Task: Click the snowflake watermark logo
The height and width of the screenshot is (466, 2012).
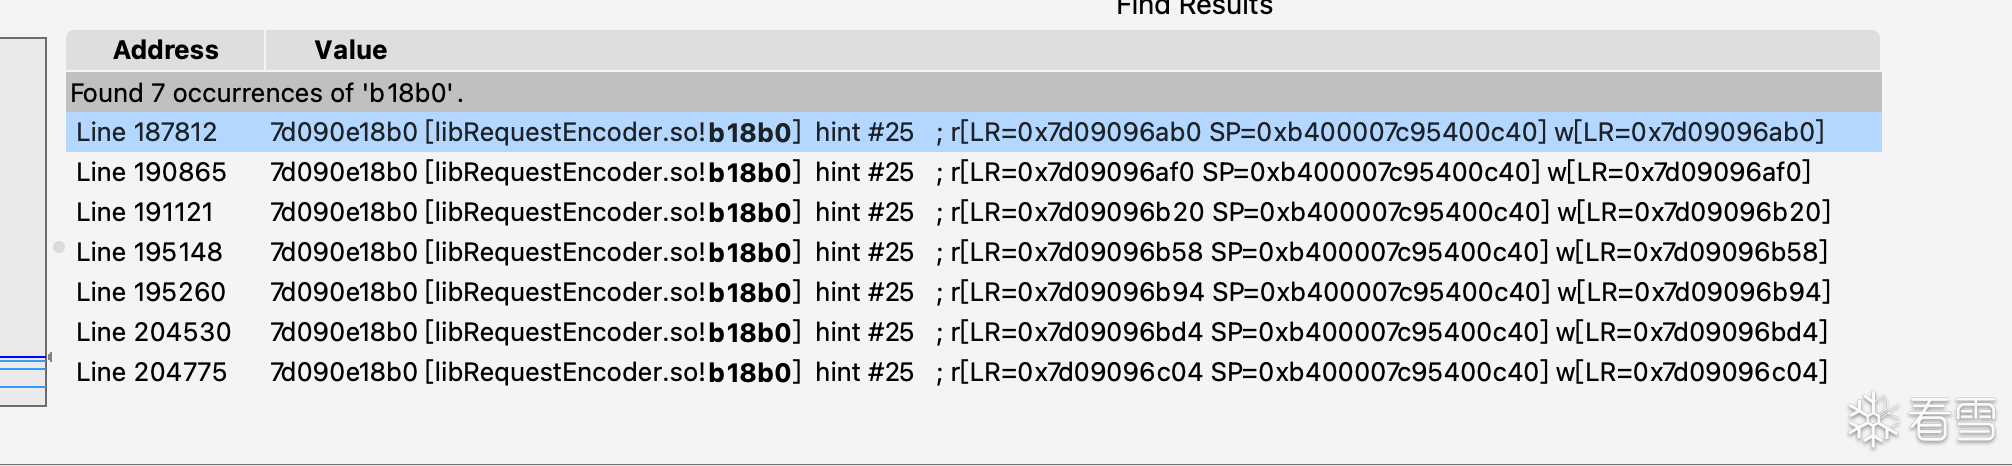Action: pyautogui.click(x=1872, y=419)
